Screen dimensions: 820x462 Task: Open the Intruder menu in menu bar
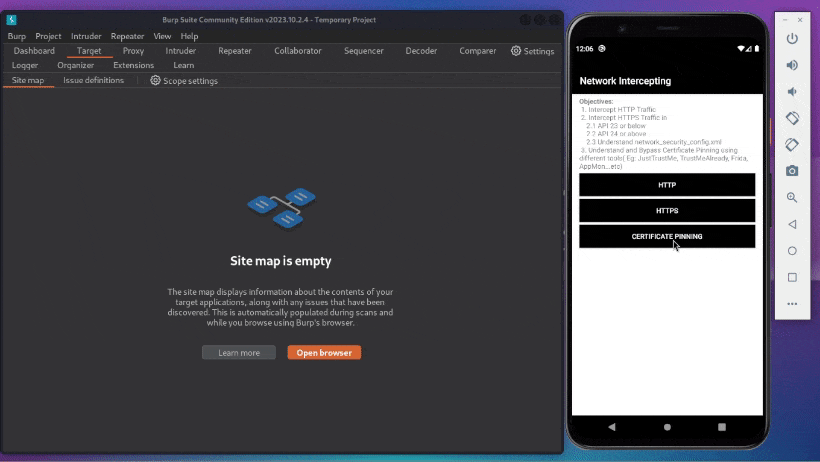(86, 36)
